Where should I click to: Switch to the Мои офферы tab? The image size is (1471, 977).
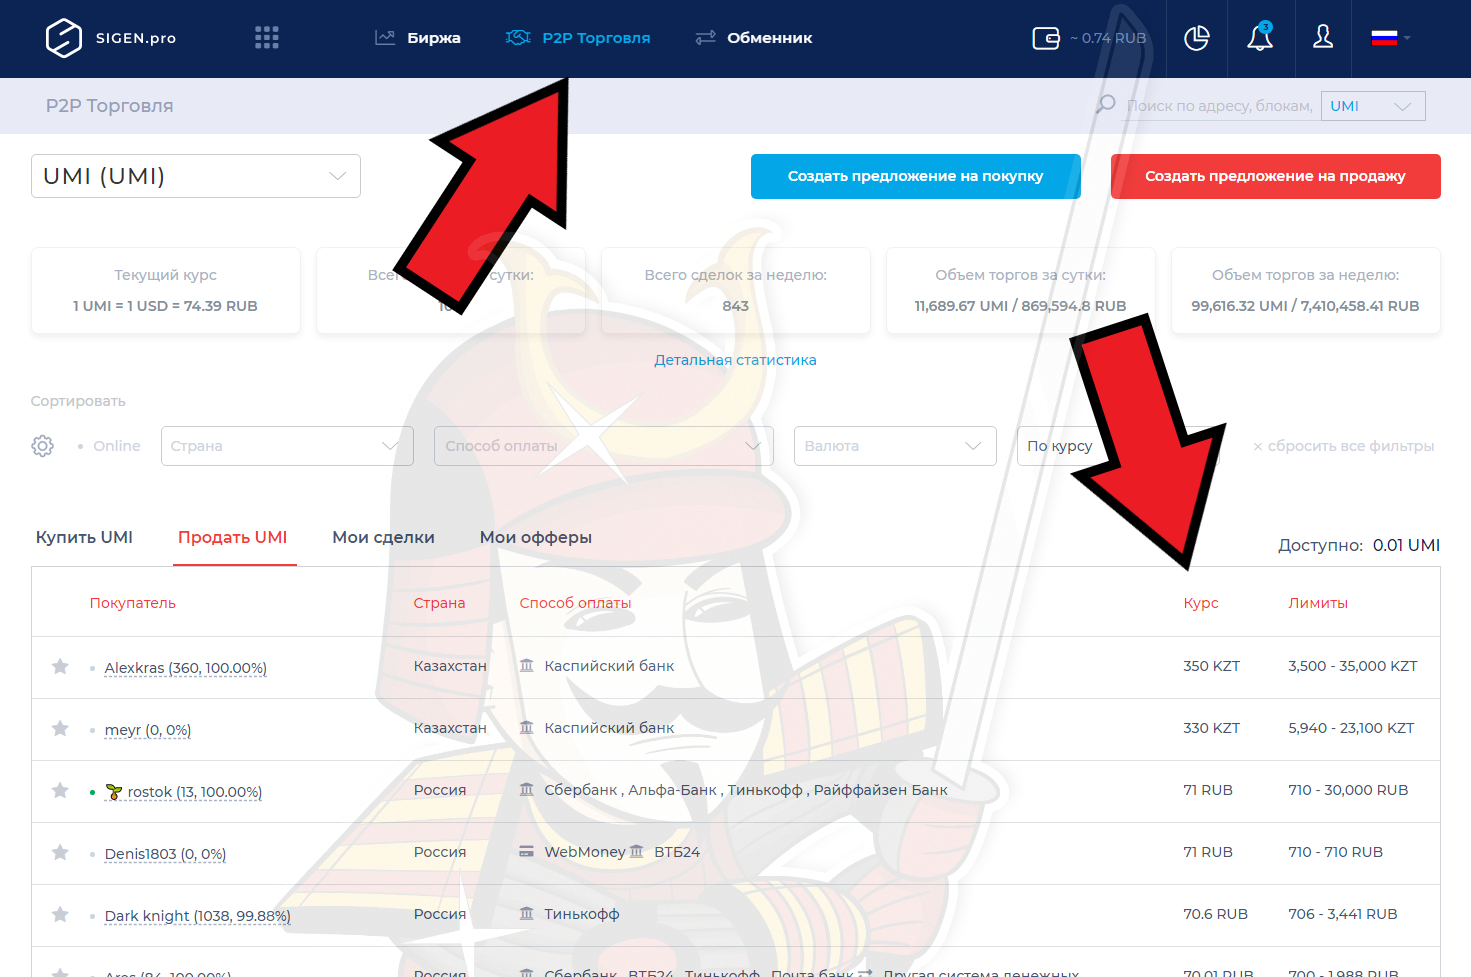click(536, 537)
